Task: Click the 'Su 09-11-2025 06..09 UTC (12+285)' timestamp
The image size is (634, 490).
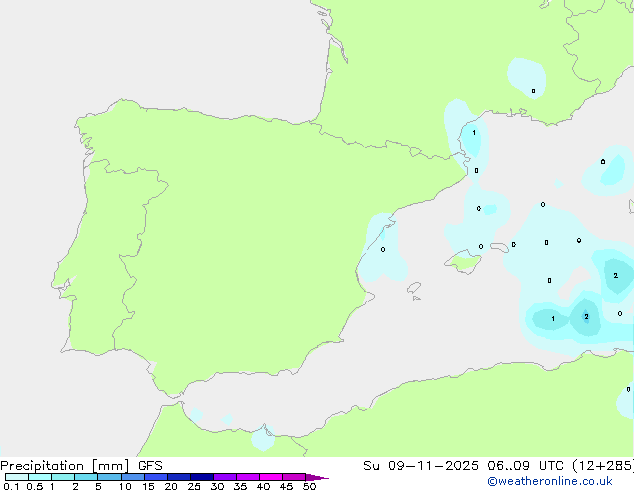Action: click(498, 466)
